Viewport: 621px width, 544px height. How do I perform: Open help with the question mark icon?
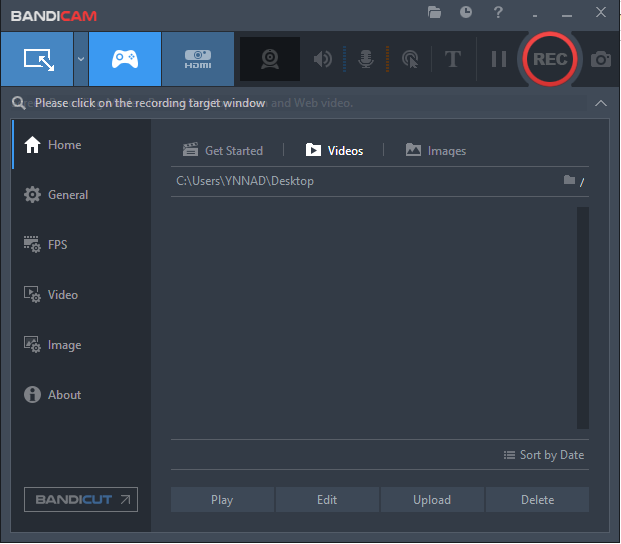[x=498, y=12]
